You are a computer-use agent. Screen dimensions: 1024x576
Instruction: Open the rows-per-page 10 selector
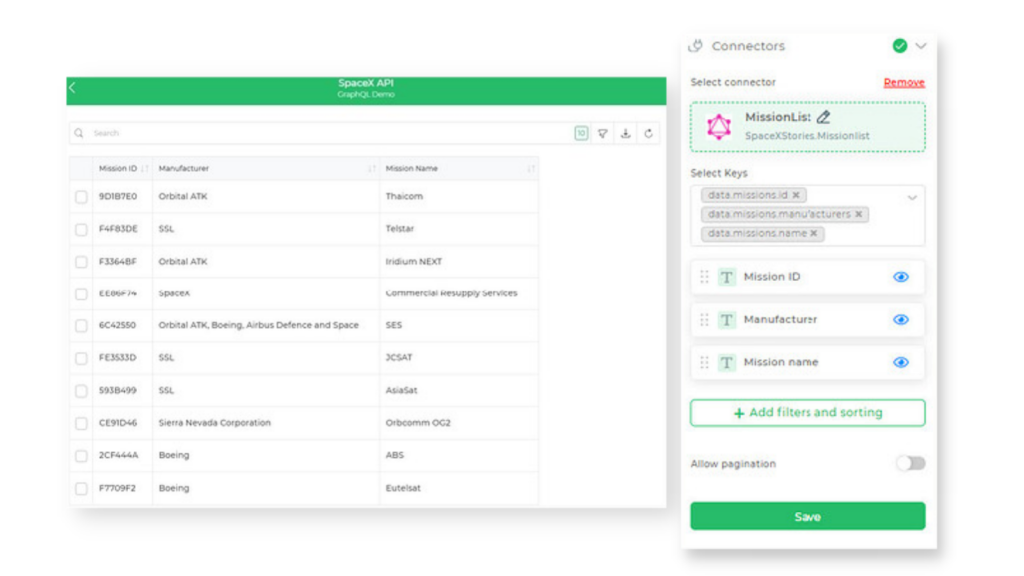581,133
